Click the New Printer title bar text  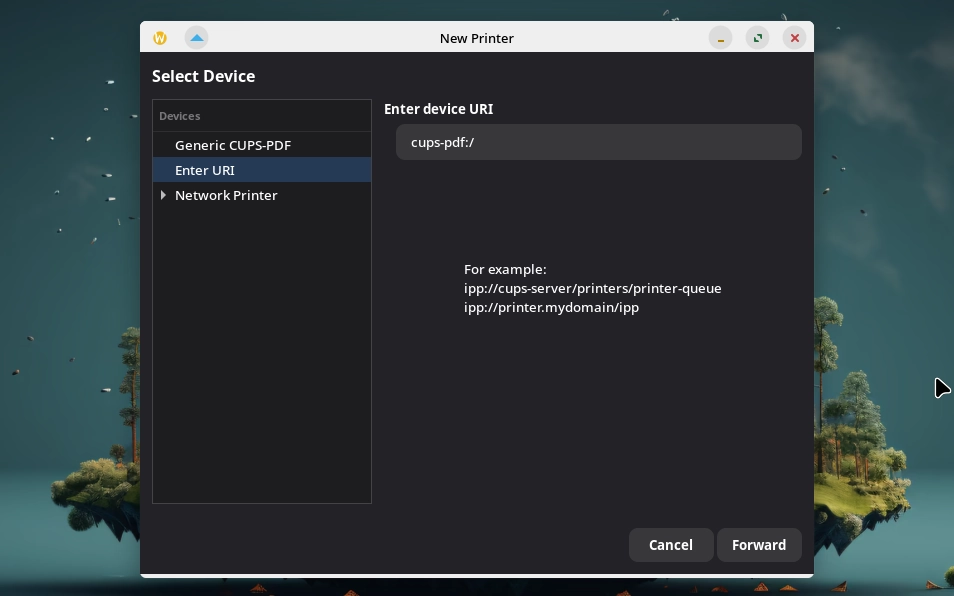477,38
